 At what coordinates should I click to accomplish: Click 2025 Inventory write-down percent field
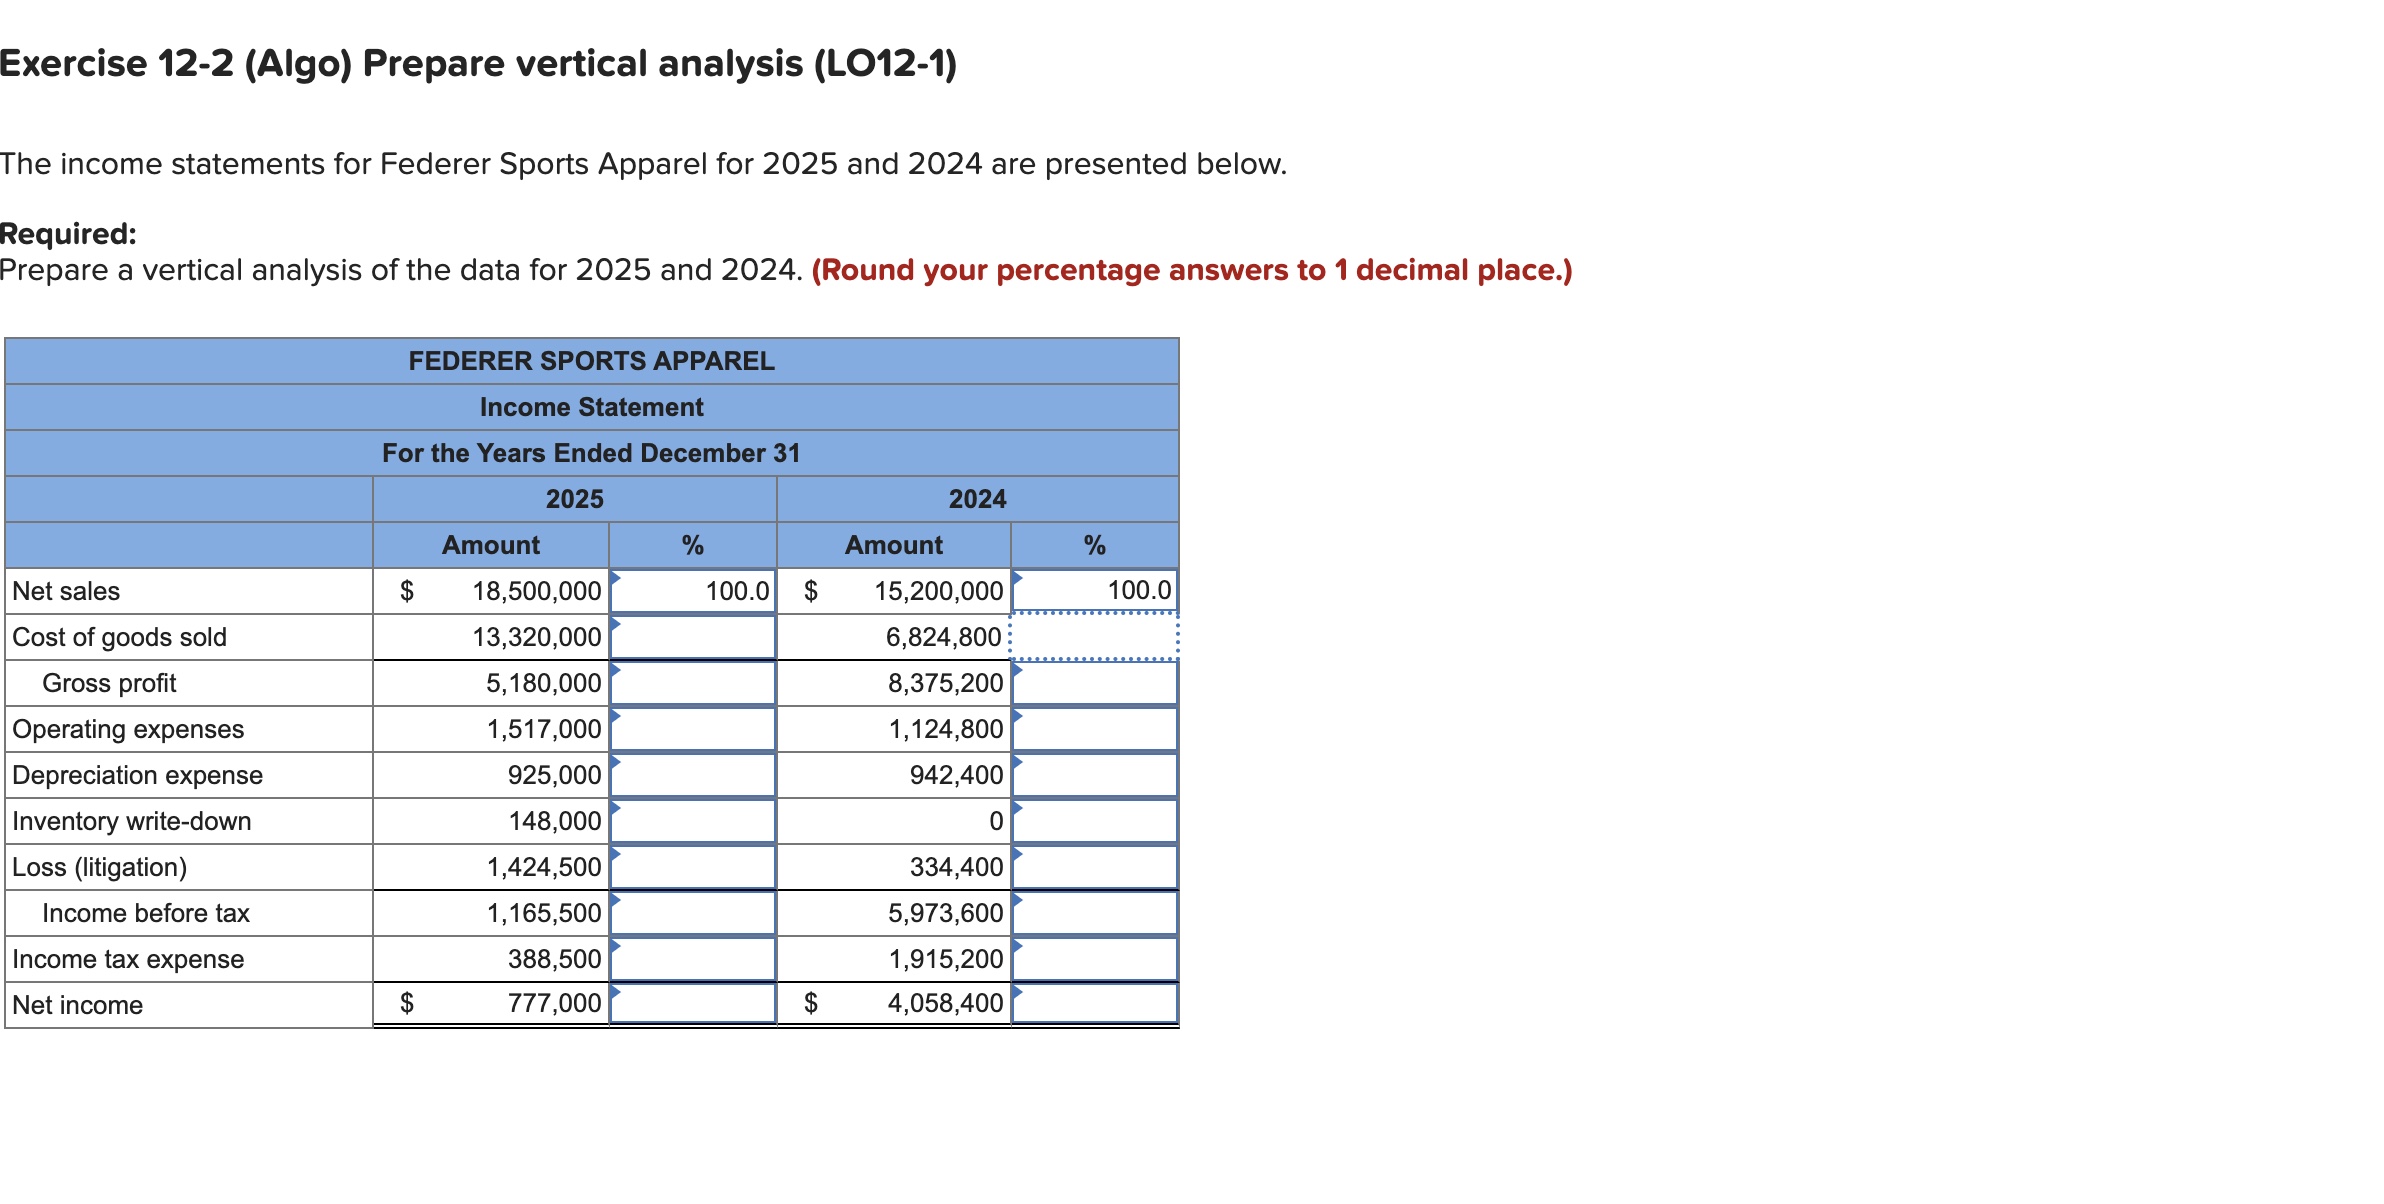coord(693,821)
